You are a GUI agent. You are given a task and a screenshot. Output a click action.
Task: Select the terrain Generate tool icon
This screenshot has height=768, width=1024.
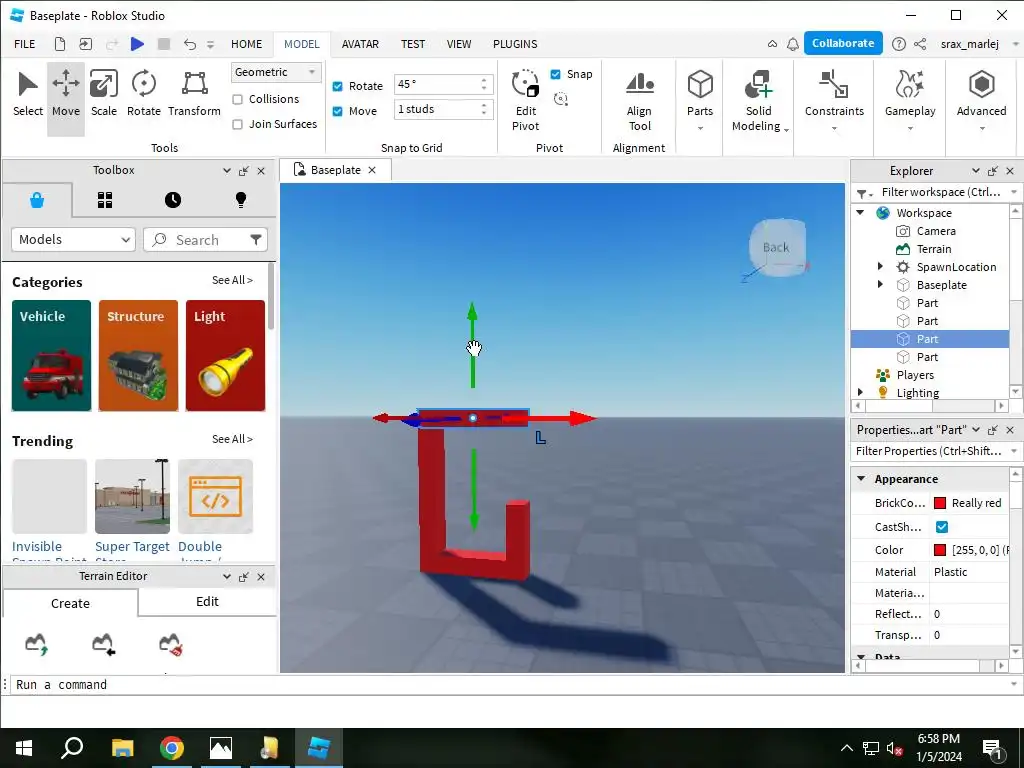point(37,644)
